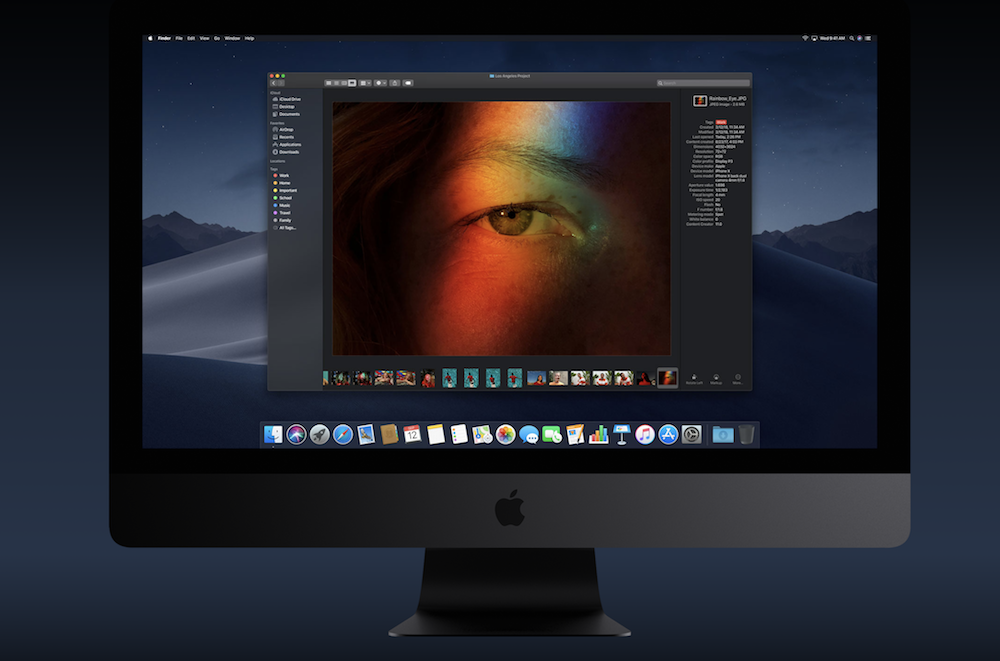Select the highlighted Rainbow Eye thumbnail
Image resolution: width=1000 pixels, height=661 pixels.
coord(667,378)
